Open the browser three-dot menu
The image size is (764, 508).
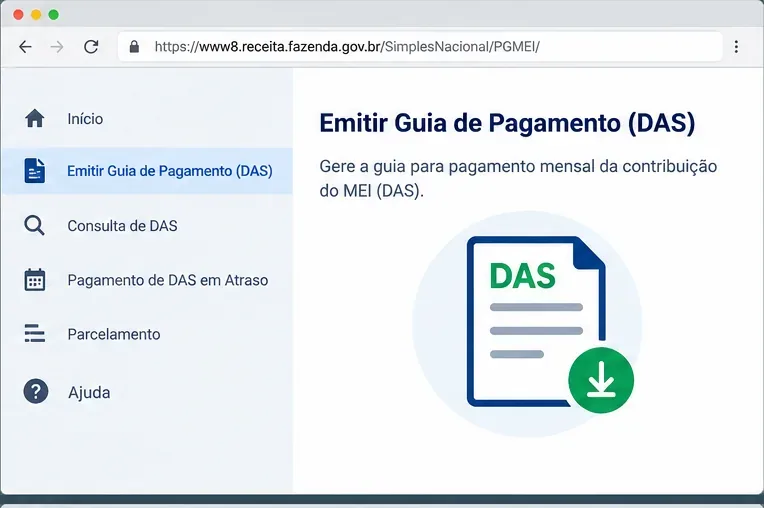click(736, 47)
